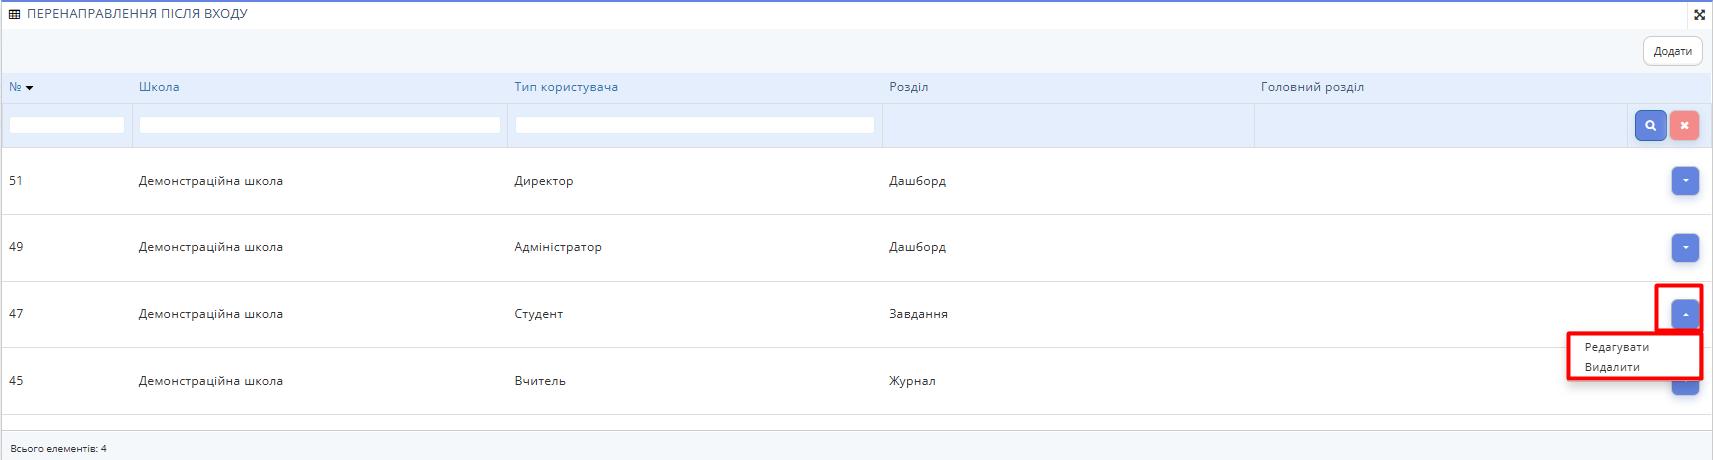Screen dimensions: 1713x460
Task: Click the Тип користувача column header
Action: [x=566, y=87]
